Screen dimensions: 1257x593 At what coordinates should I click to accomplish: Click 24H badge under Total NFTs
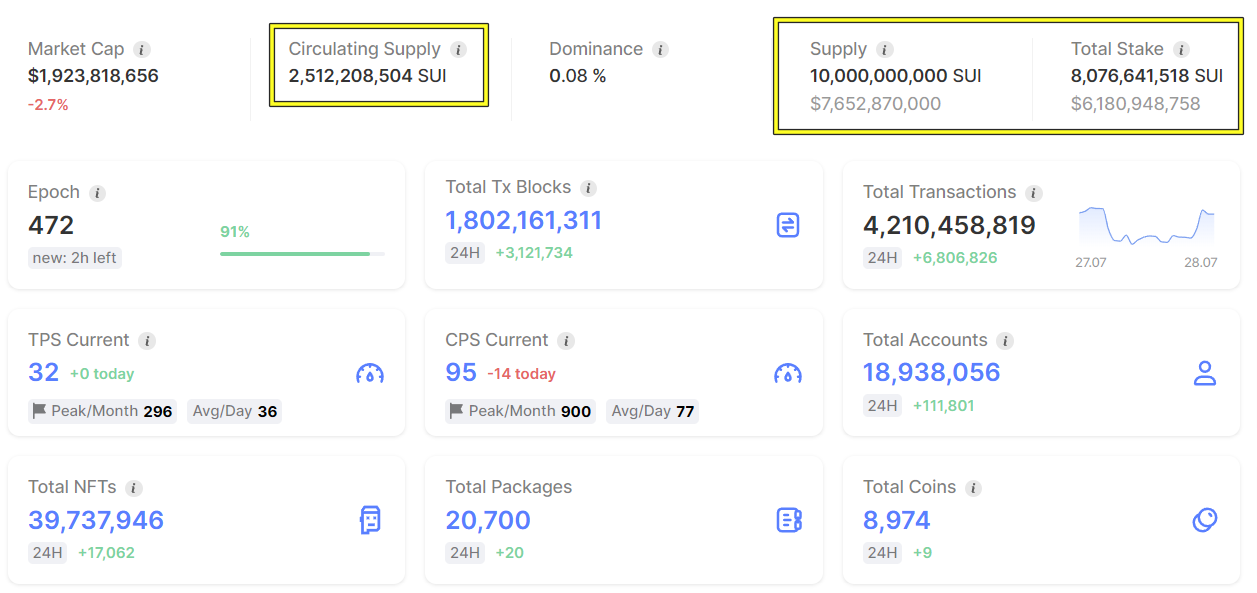coord(47,553)
